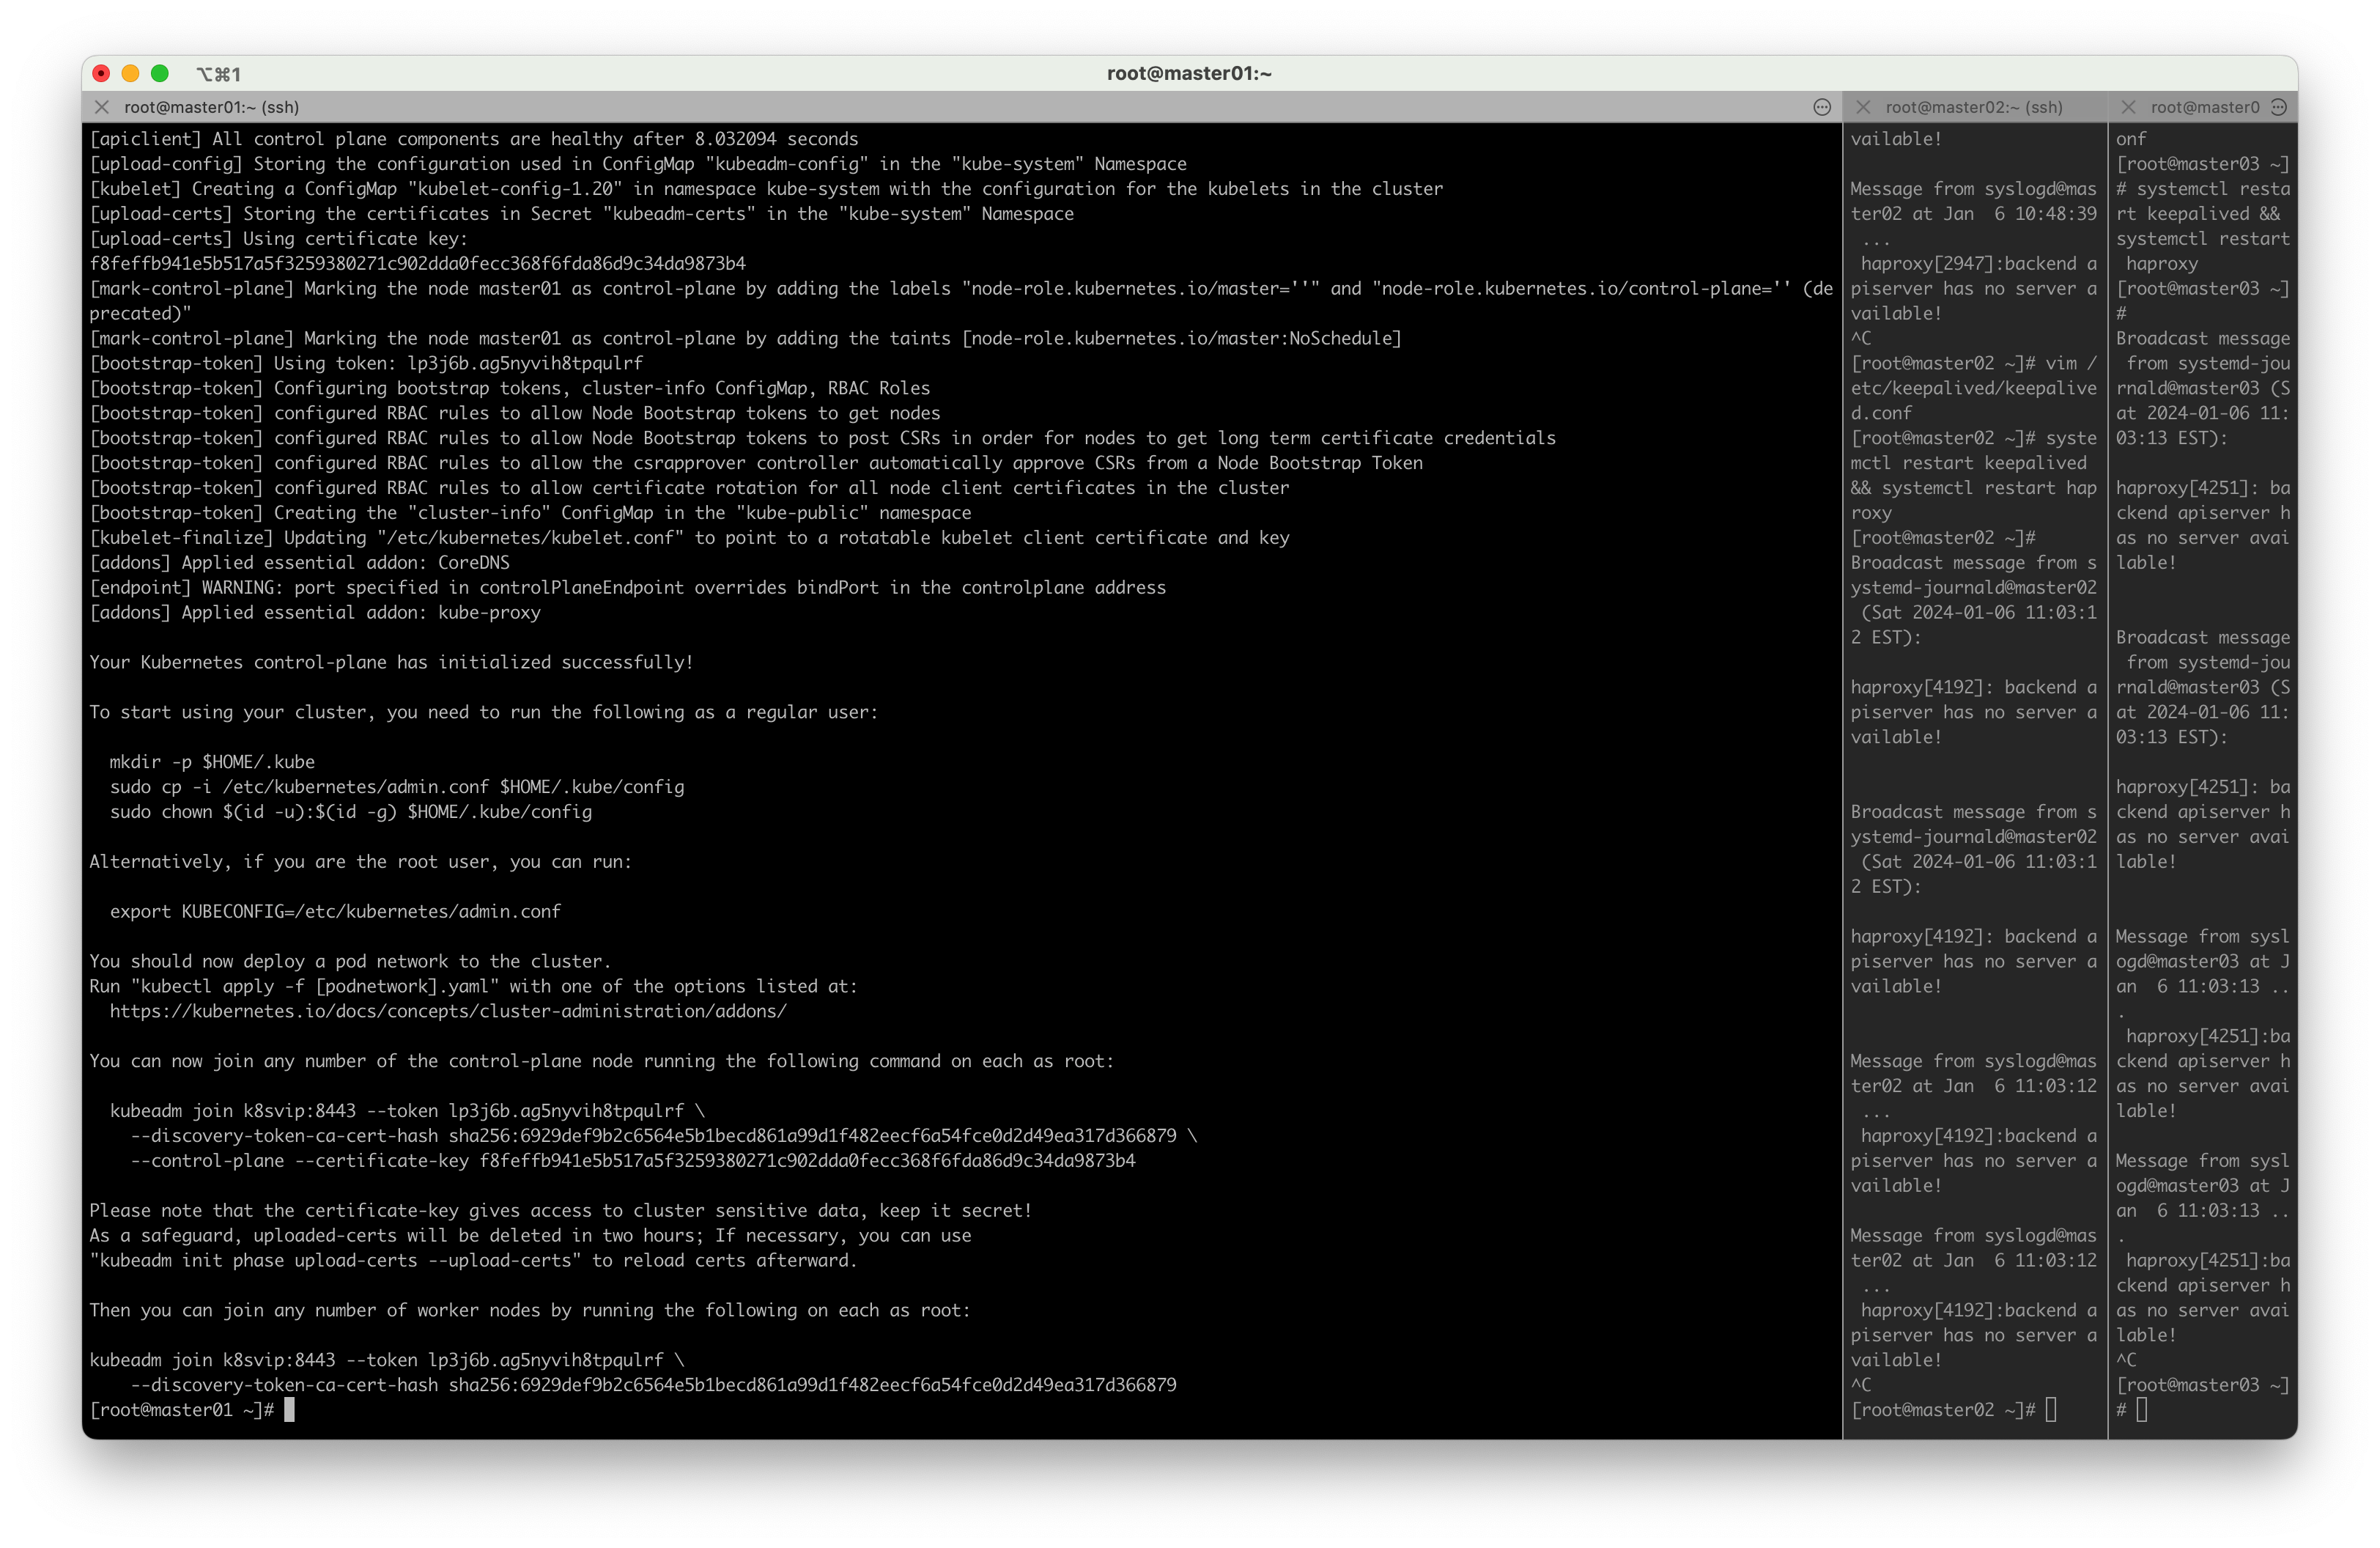
Task: Click 'Your Kubernetes control-plane has initialized successfully!'
Action: click(391, 662)
